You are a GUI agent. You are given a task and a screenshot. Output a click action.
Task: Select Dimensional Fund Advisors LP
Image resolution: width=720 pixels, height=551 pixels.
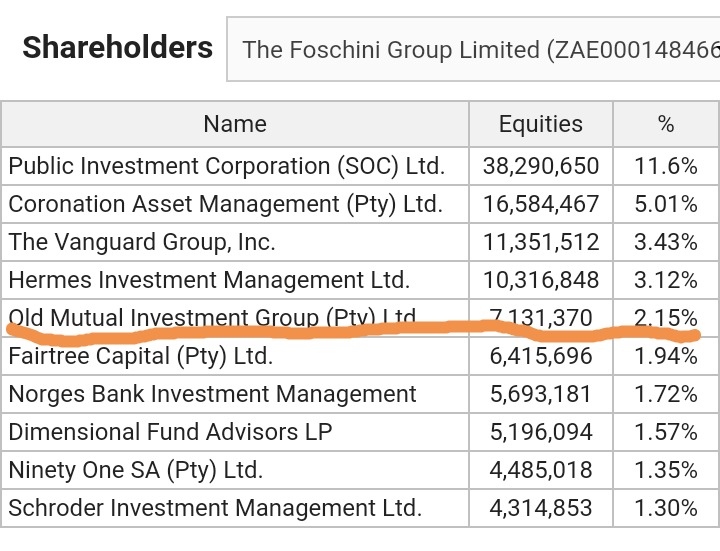[170, 432]
